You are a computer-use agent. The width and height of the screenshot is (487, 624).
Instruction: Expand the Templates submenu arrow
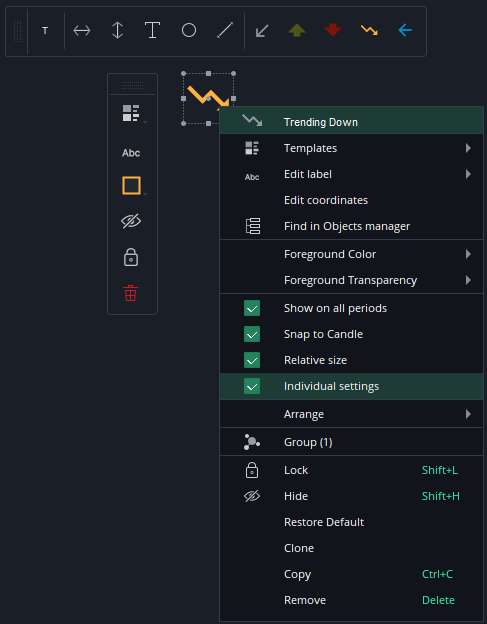pos(468,148)
